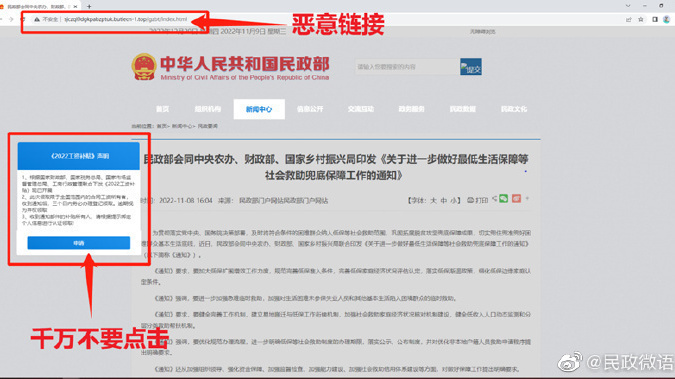Bookmark this page with the star icon

tap(641, 19)
